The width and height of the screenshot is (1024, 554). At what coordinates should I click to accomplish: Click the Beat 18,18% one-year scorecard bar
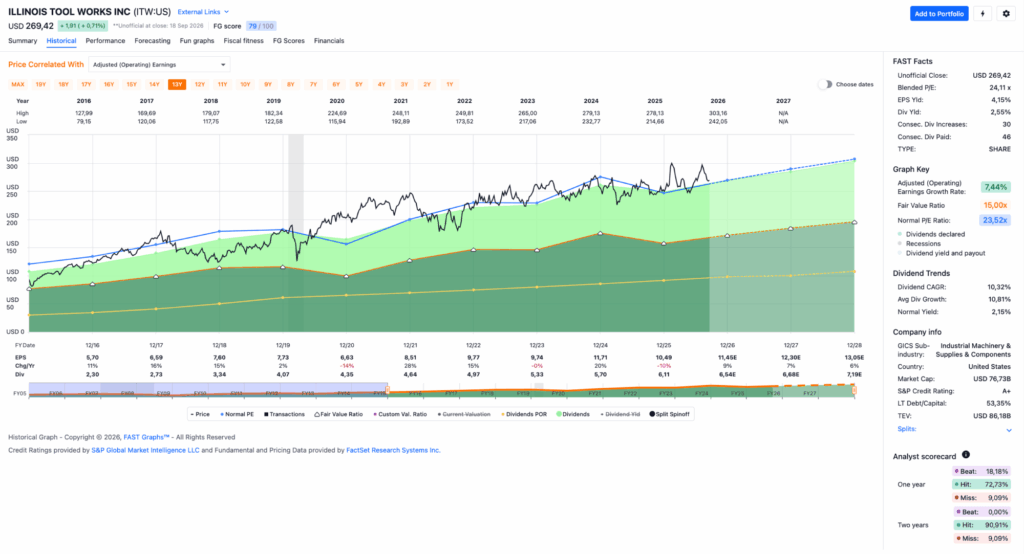(x=982, y=471)
